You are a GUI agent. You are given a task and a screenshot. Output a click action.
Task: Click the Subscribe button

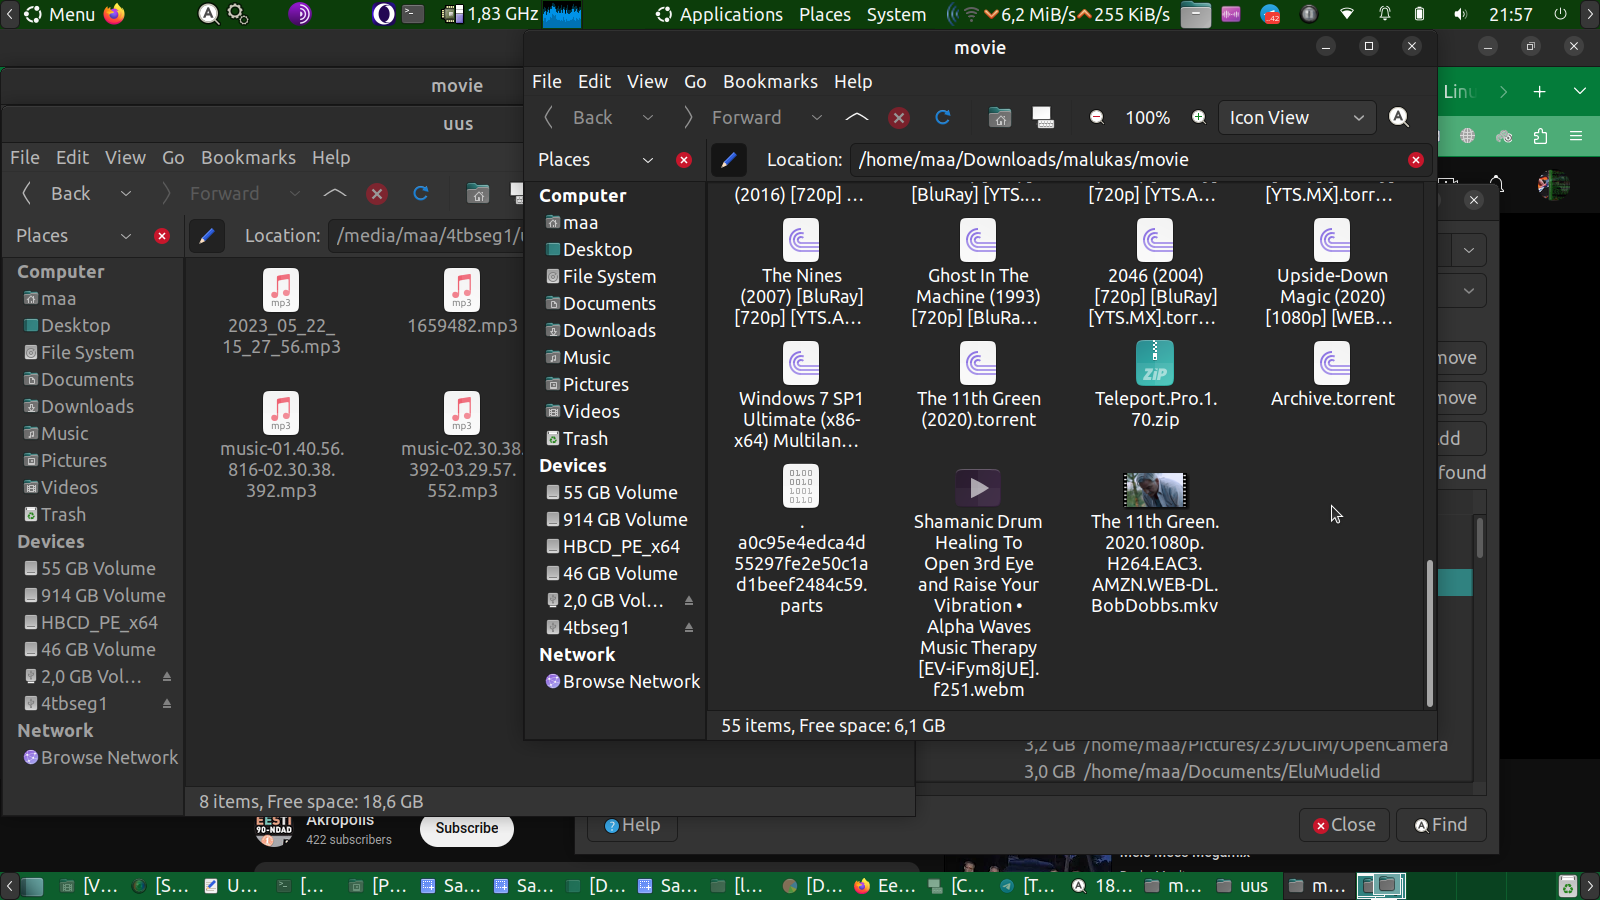[x=466, y=828]
